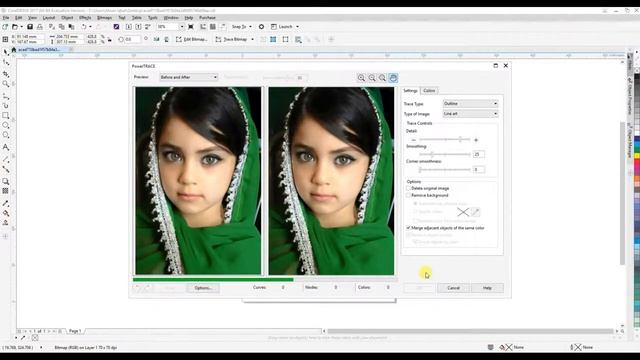Click the Corner smoothness value field
640x360 pixels.
pos(478,169)
